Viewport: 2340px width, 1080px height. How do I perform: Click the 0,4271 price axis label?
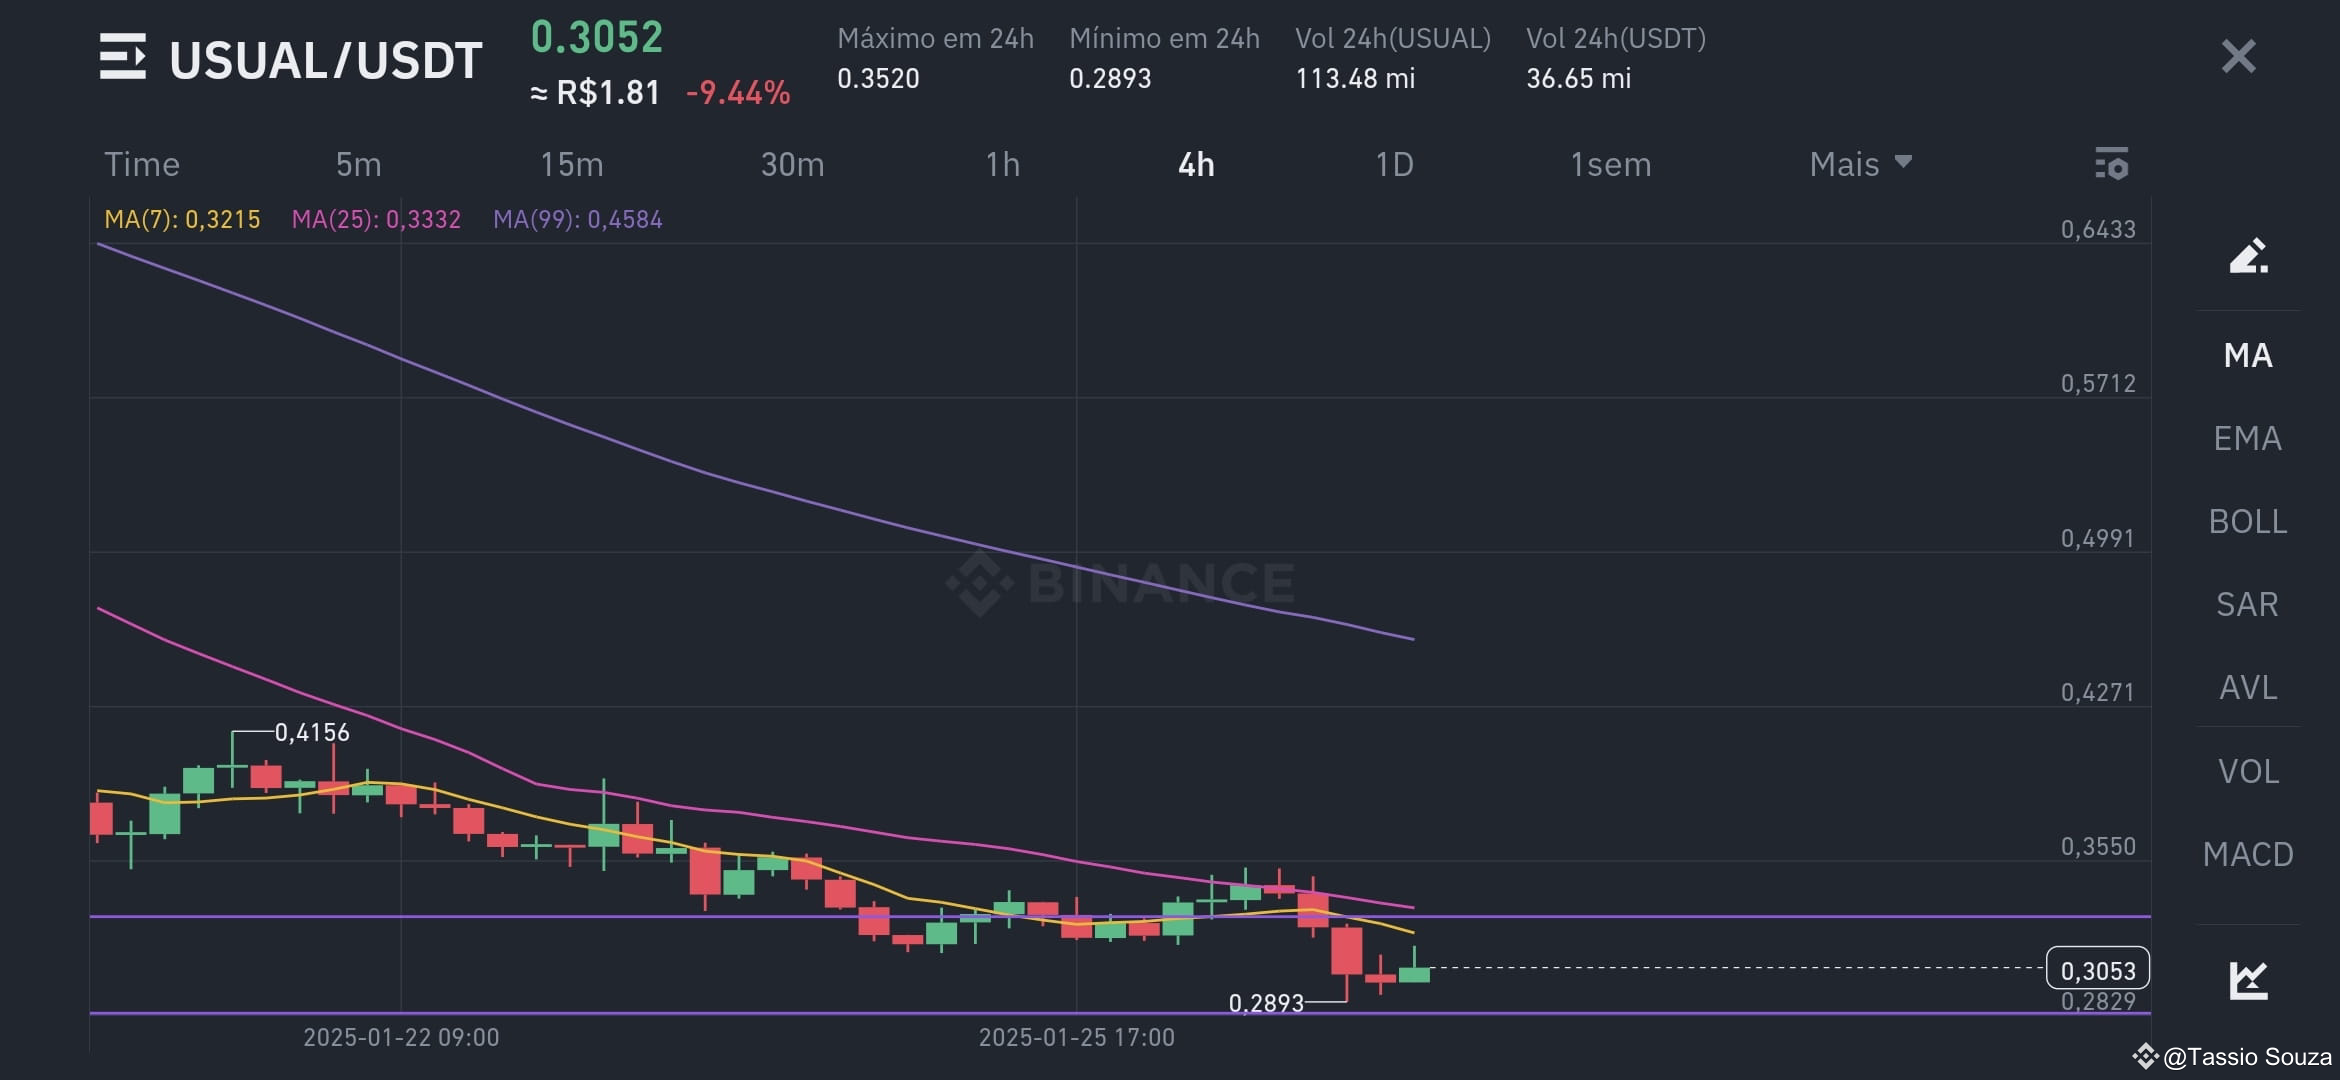click(2098, 692)
